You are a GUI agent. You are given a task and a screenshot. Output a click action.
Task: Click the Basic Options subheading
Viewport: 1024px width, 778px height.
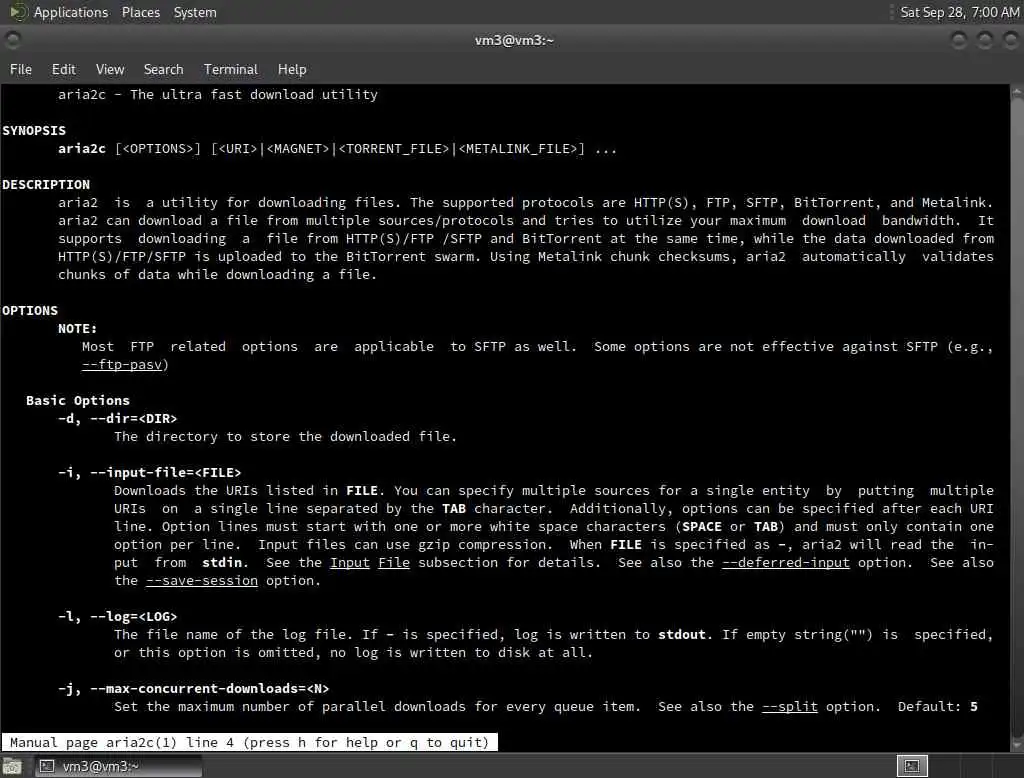(x=78, y=400)
